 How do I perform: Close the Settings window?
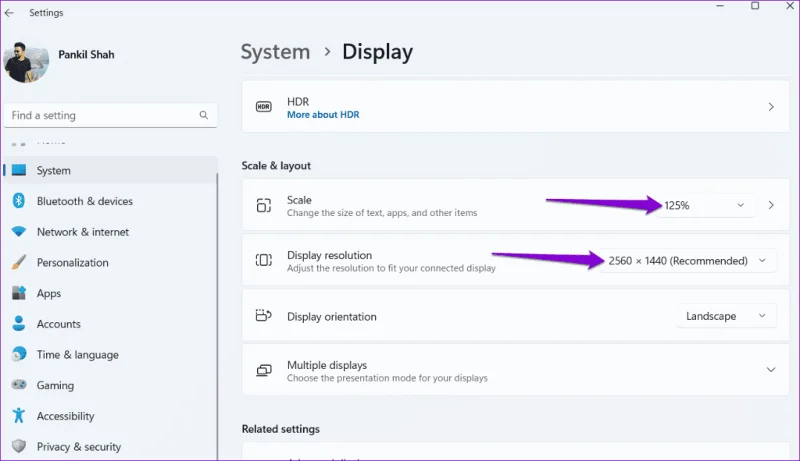coord(790,6)
